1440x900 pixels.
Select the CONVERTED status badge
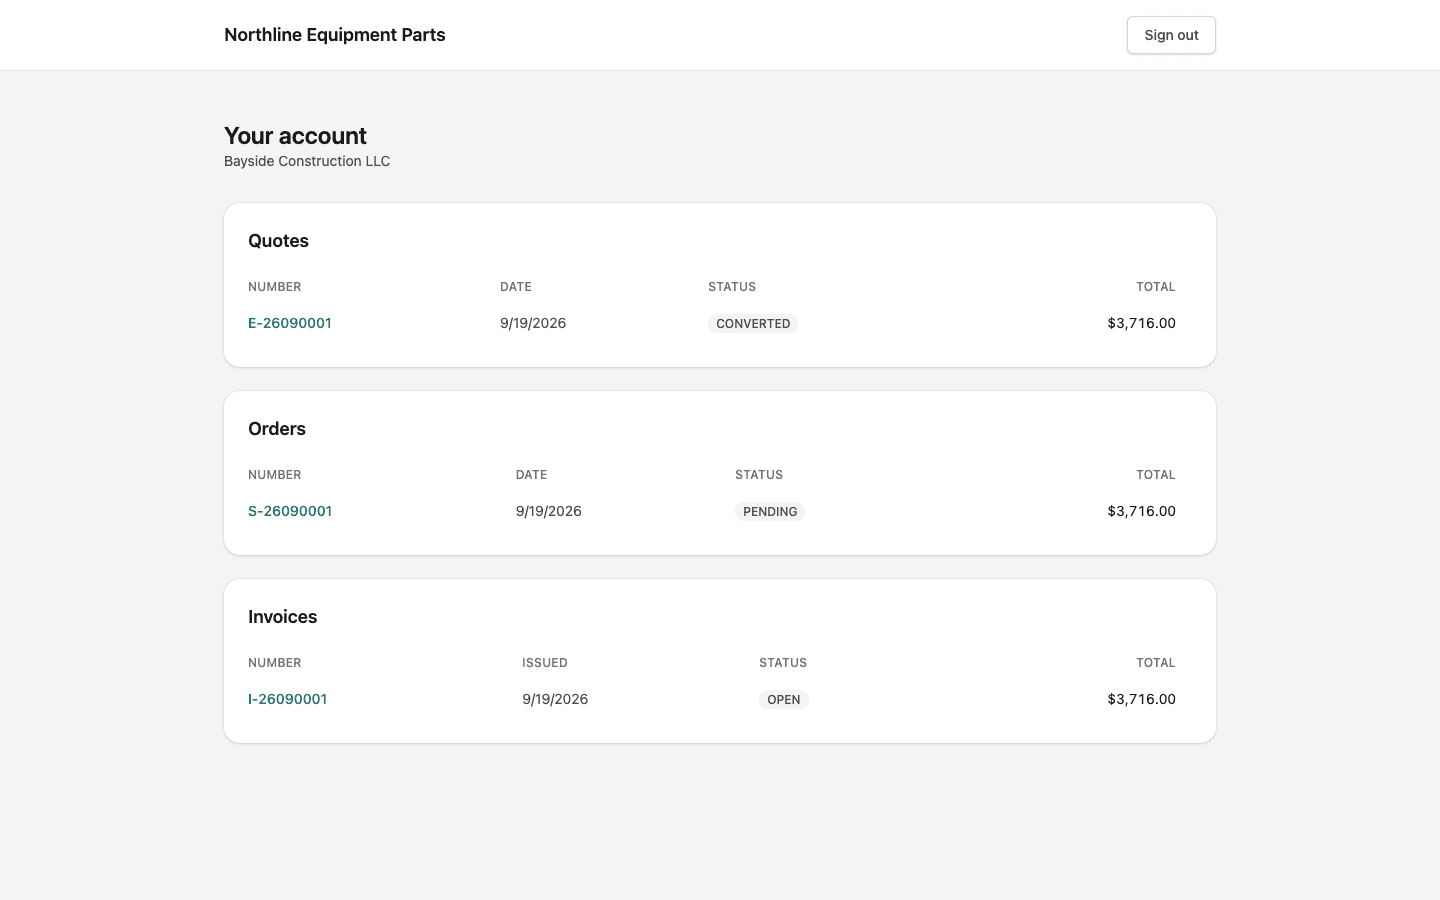(753, 324)
